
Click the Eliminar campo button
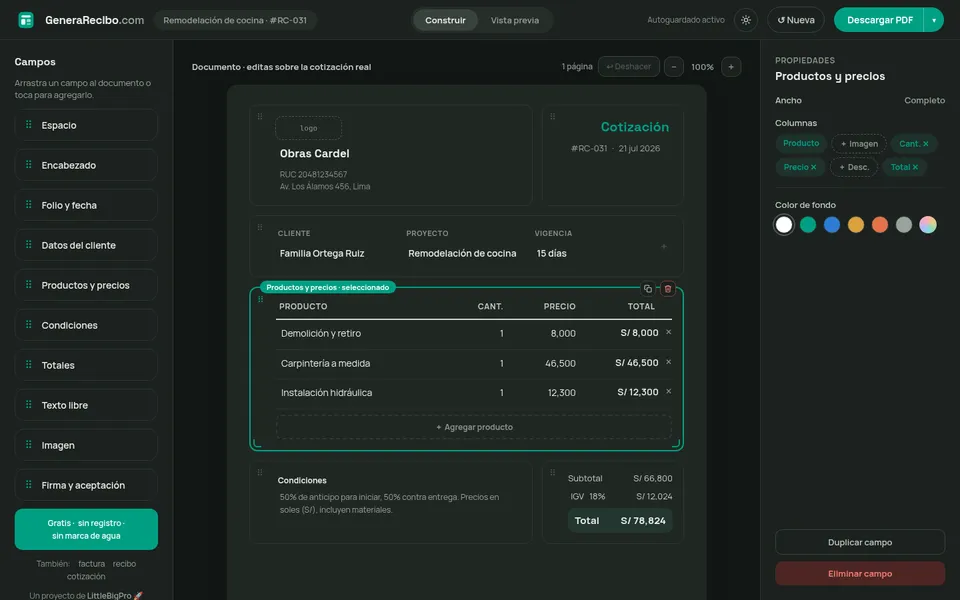tap(860, 574)
